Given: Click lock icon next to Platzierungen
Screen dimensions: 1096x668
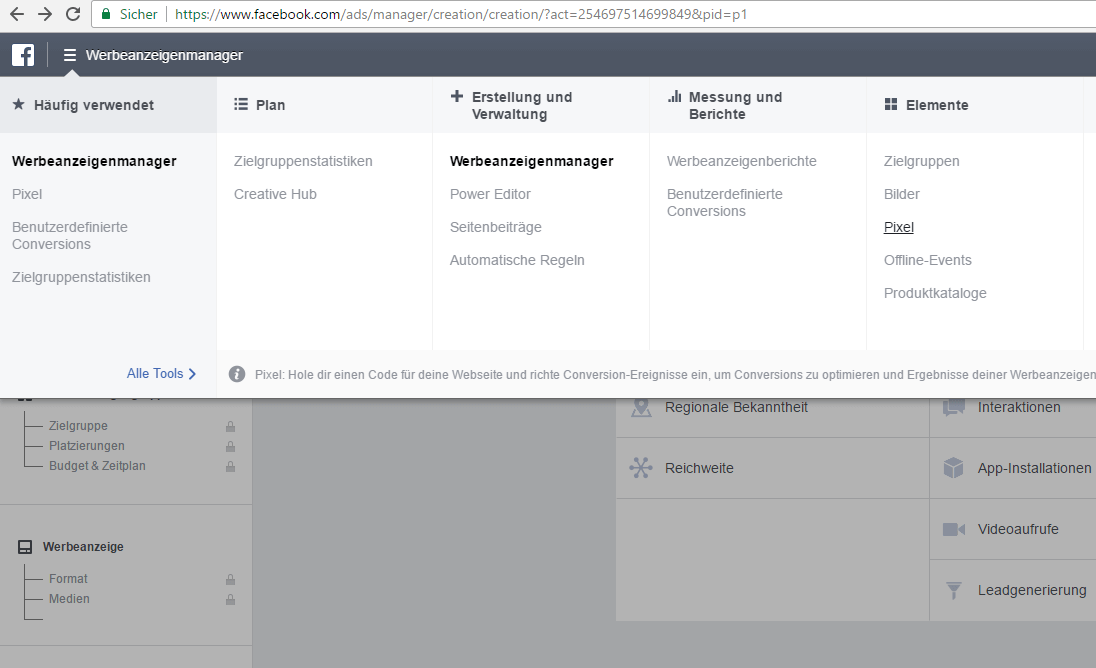Looking at the screenshot, I should pos(230,446).
